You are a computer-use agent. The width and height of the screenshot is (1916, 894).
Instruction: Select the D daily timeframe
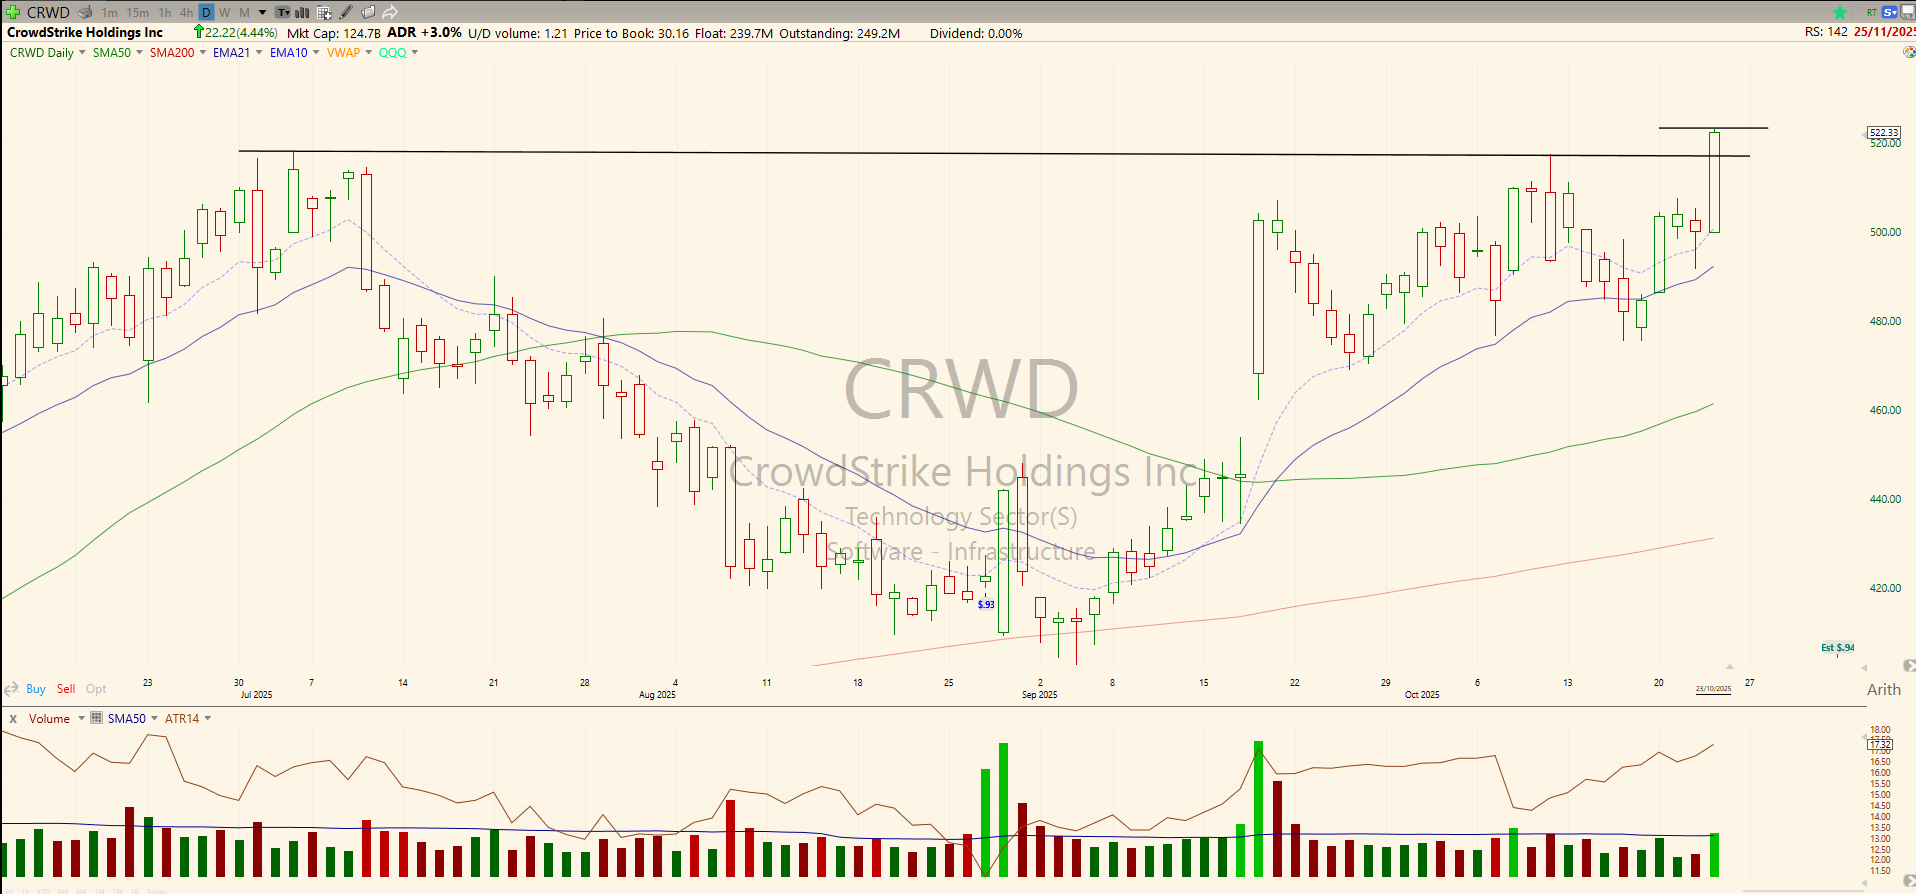point(206,12)
